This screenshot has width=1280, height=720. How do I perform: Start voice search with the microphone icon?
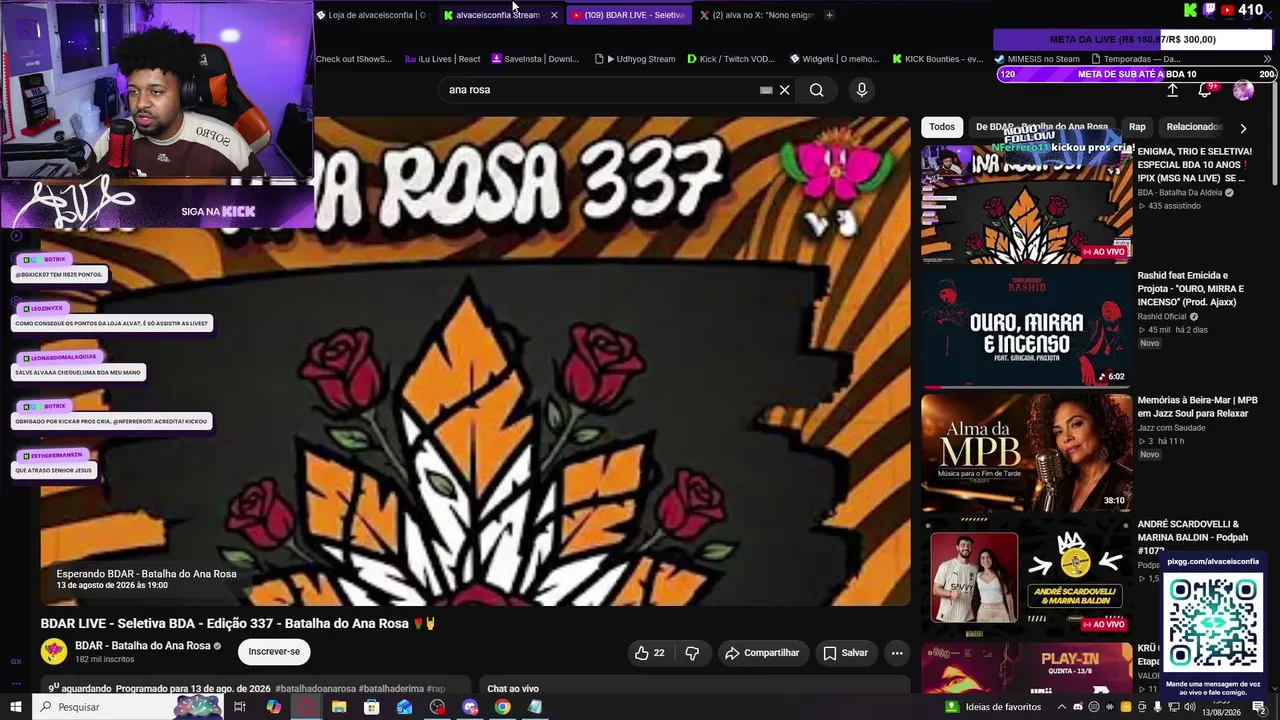(862, 90)
